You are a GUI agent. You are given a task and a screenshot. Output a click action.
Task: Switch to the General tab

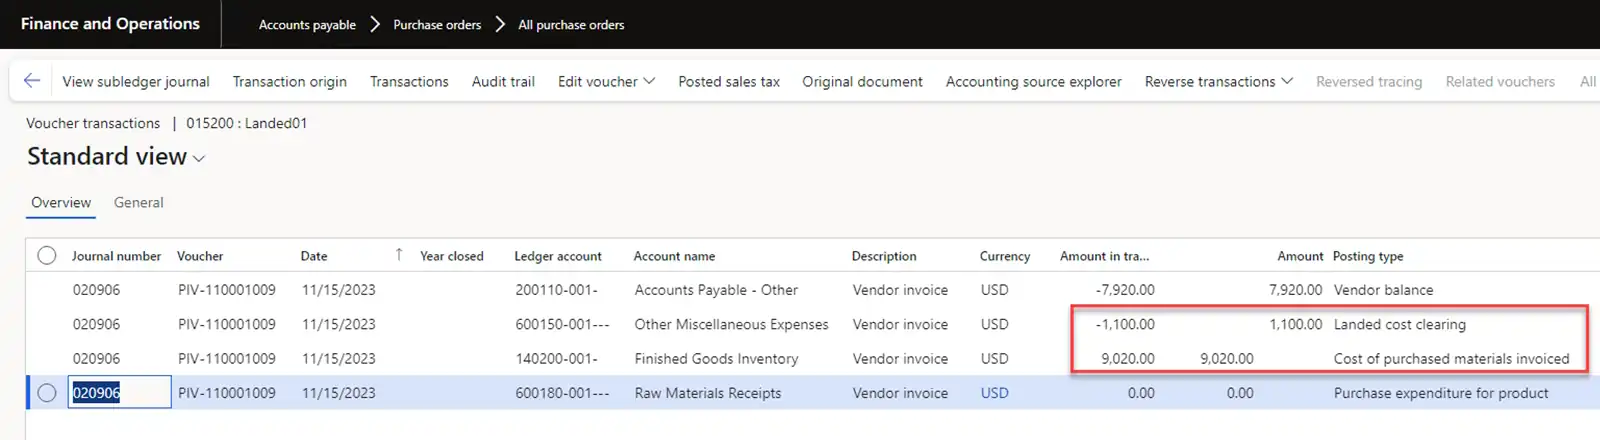pyautogui.click(x=138, y=202)
